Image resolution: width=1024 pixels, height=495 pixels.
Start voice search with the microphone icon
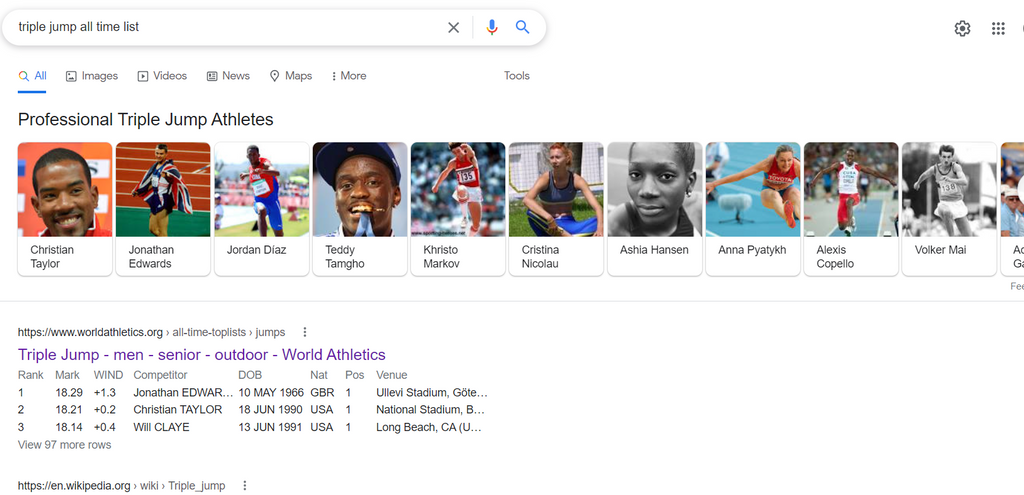[492, 27]
